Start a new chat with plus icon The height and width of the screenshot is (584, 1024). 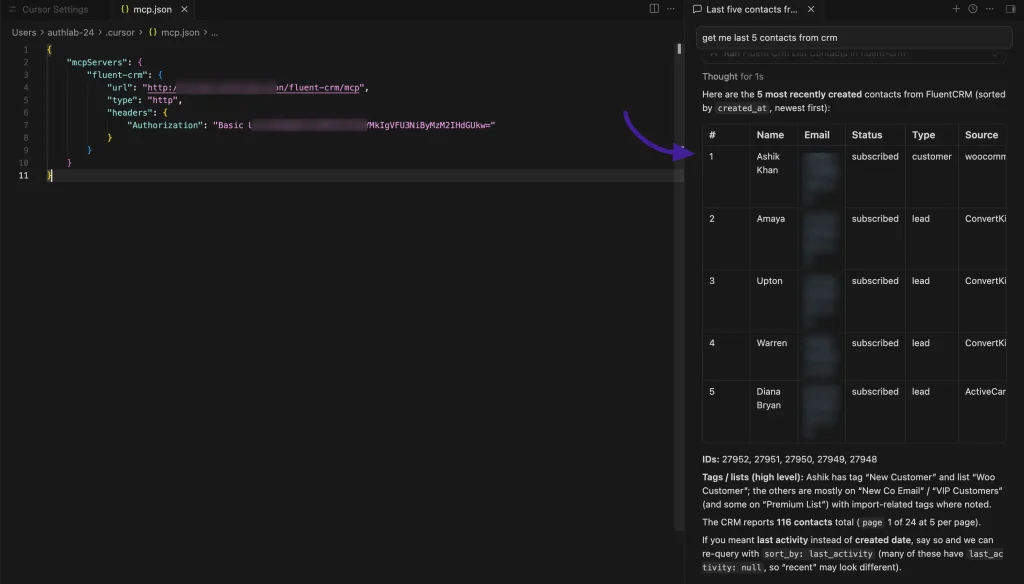(955, 8)
